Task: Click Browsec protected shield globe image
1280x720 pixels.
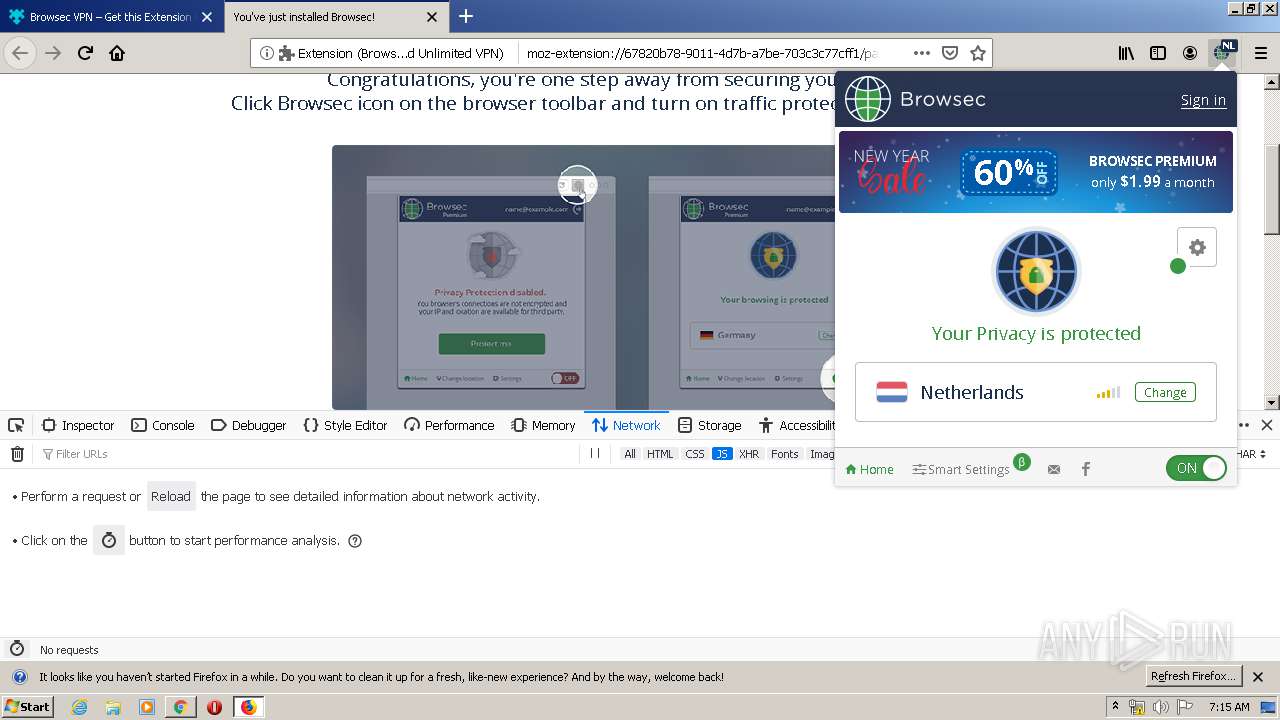Action: 1035,271
